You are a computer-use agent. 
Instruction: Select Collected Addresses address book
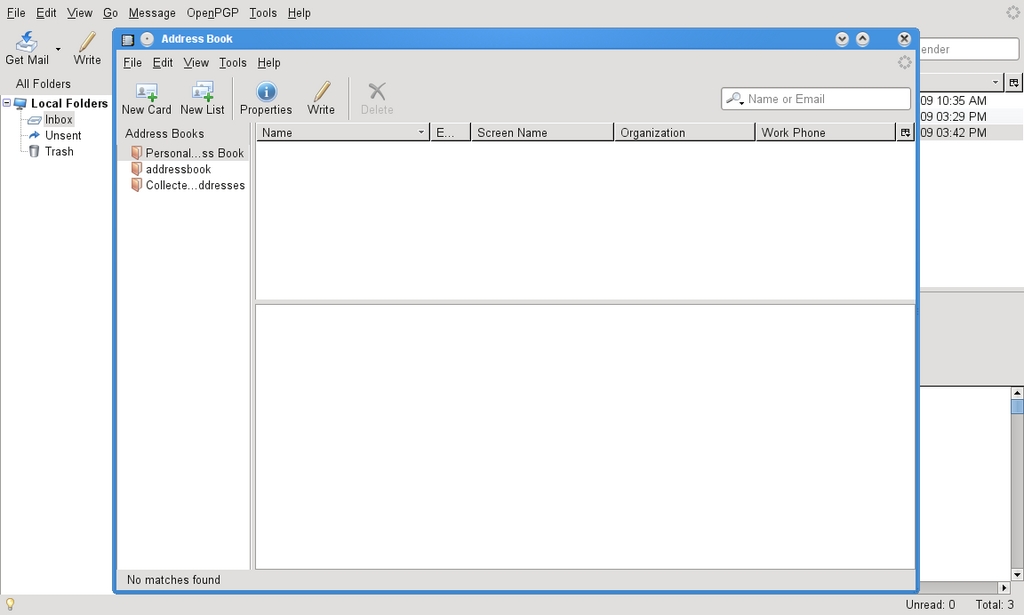[x=190, y=185]
